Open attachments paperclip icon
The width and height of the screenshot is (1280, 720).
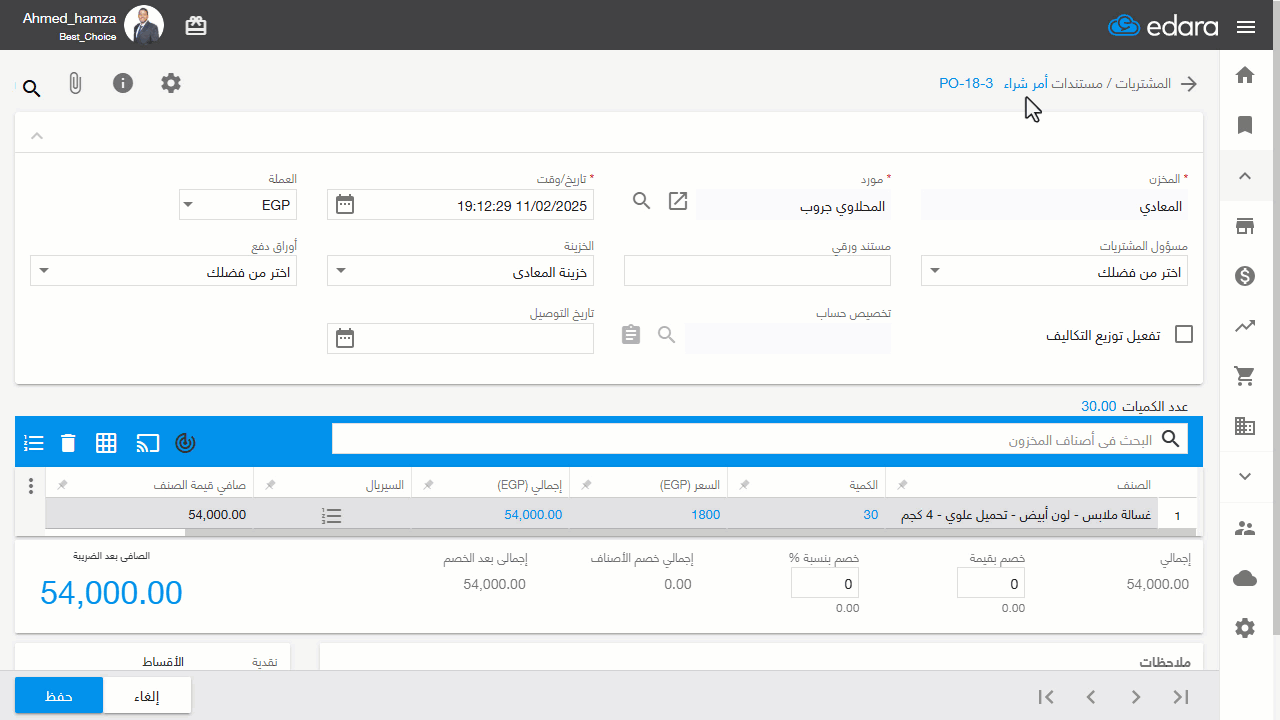point(75,83)
